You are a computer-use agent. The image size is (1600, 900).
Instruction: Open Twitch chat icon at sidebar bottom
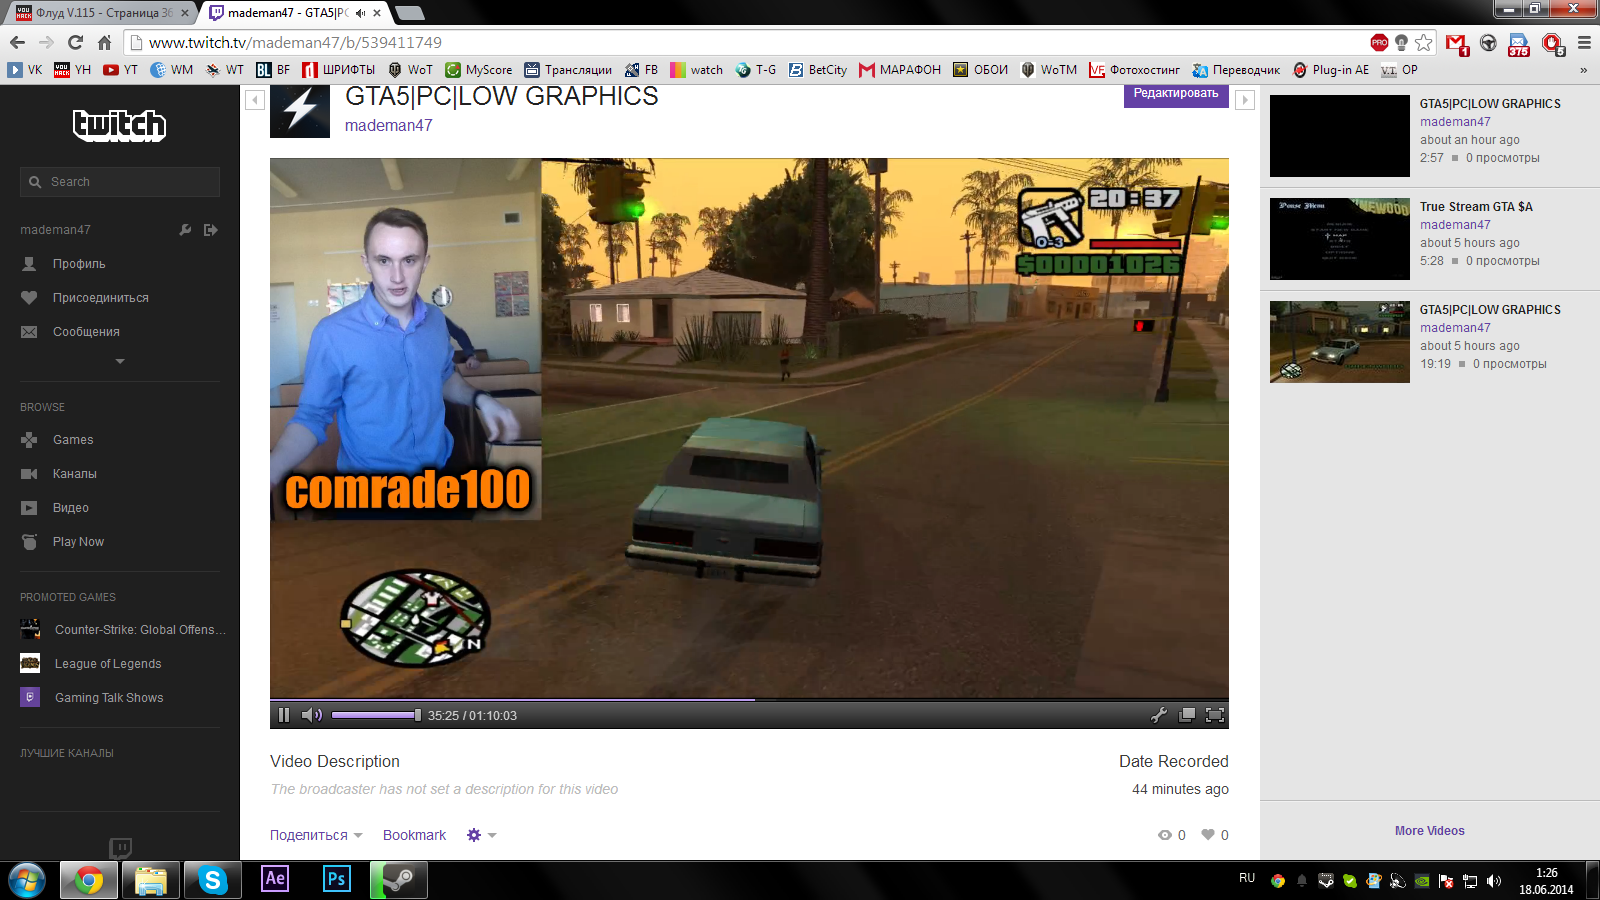tap(120, 848)
